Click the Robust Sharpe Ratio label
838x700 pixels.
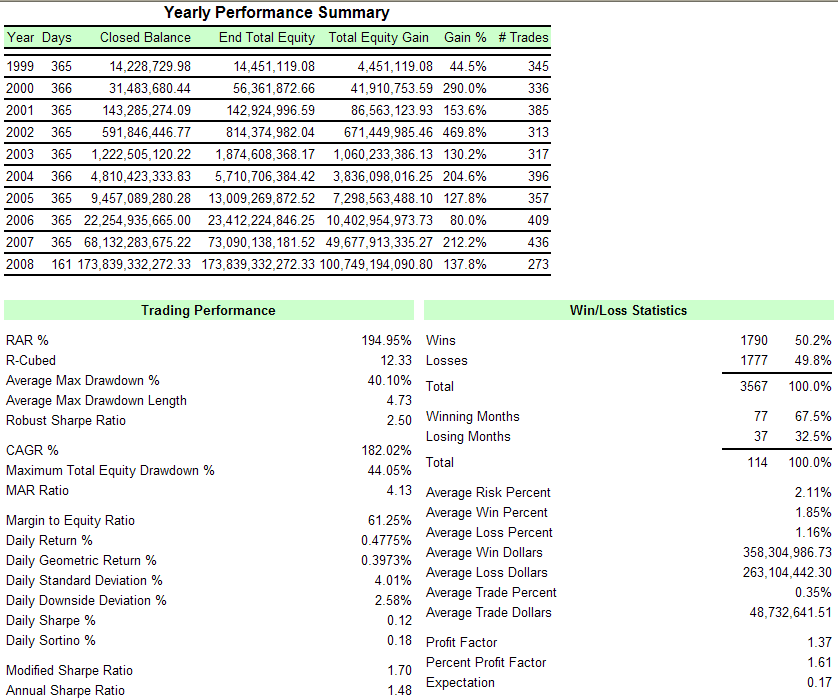click(x=66, y=420)
